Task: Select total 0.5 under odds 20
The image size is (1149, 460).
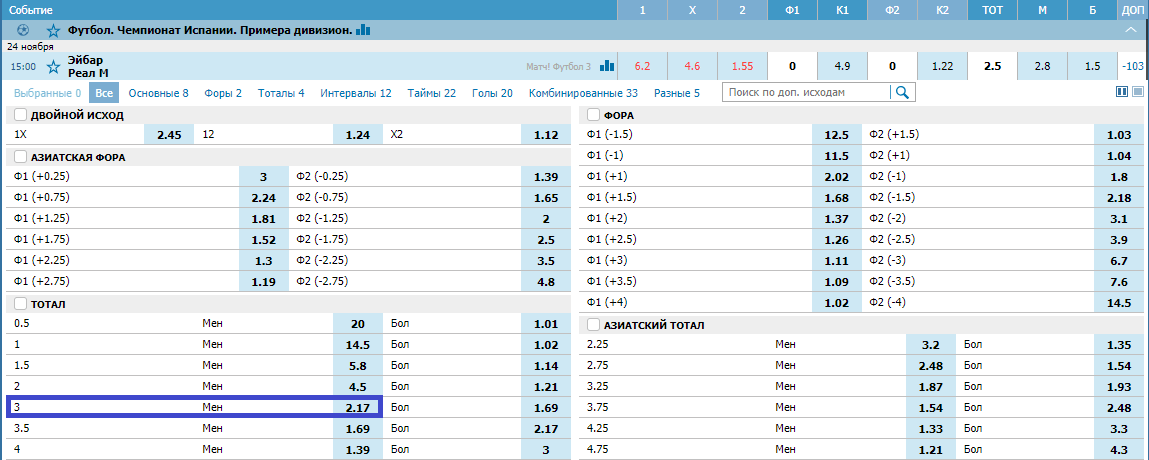Action: (358, 323)
